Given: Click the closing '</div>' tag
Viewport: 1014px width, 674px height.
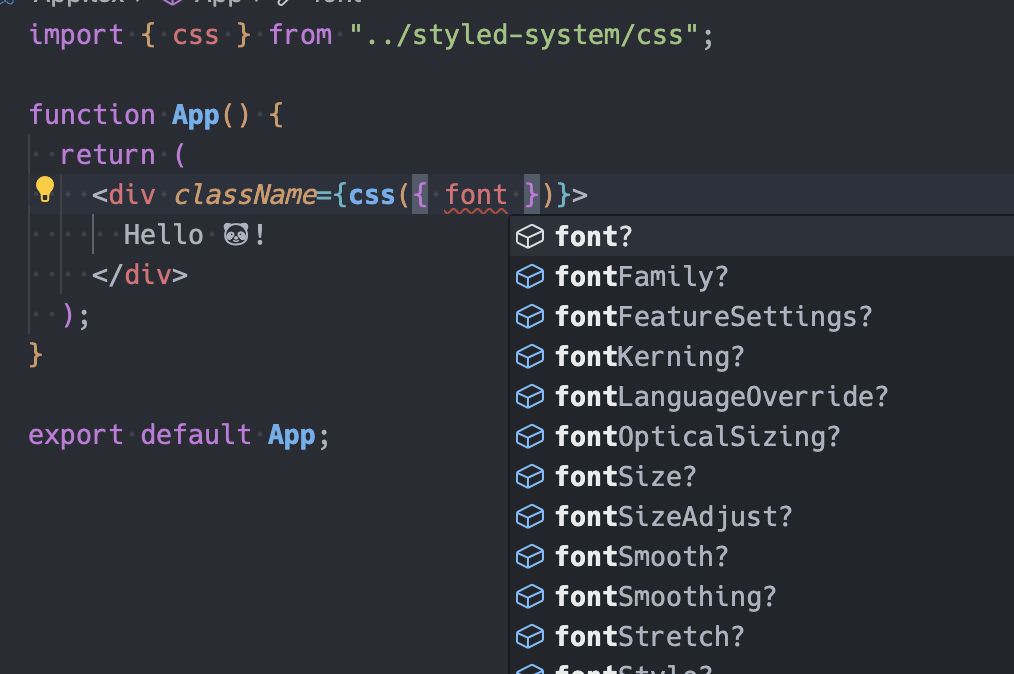Looking at the screenshot, I should [x=140, y=275].
